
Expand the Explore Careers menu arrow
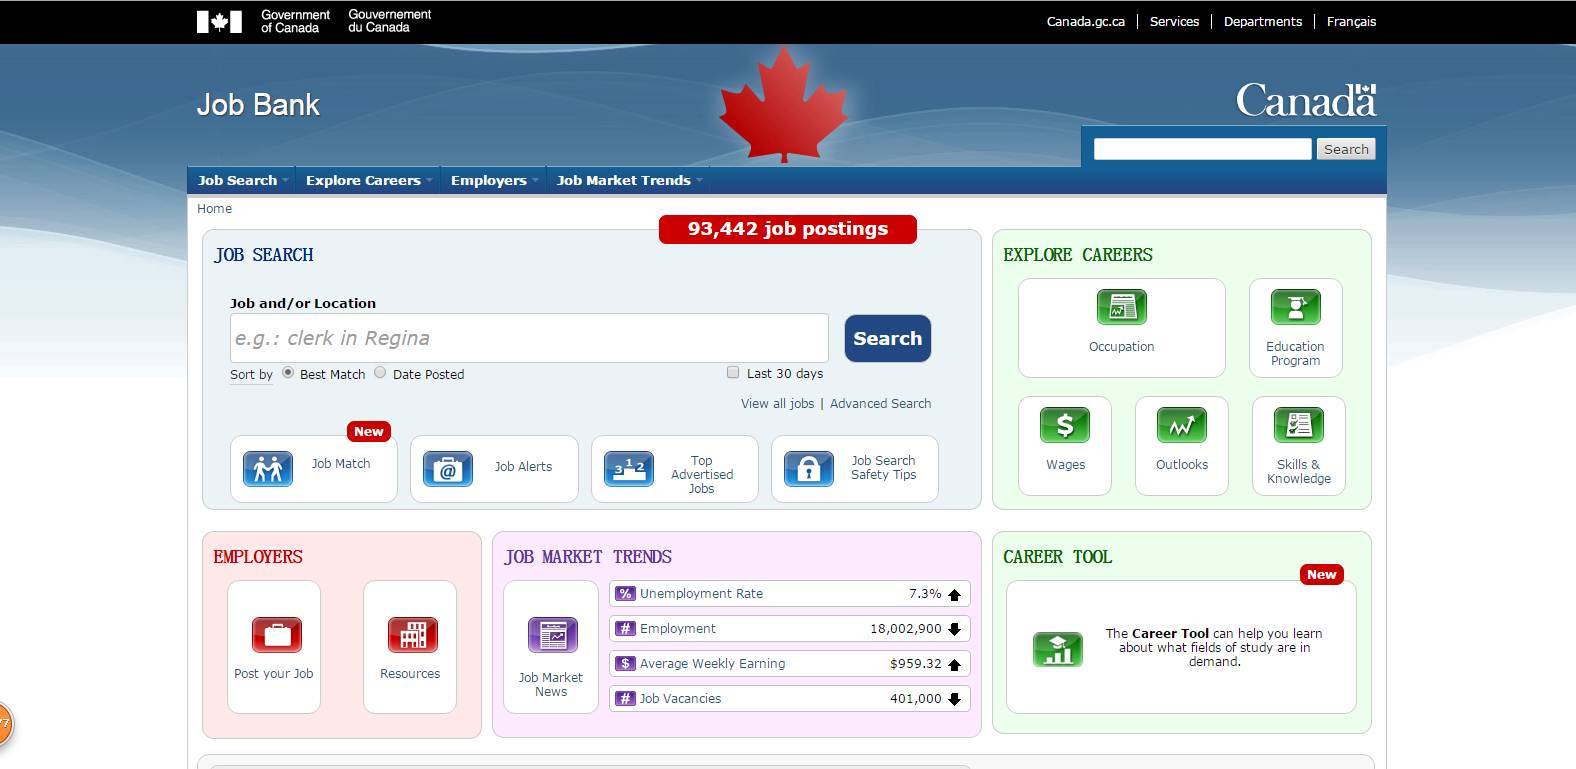430,181
